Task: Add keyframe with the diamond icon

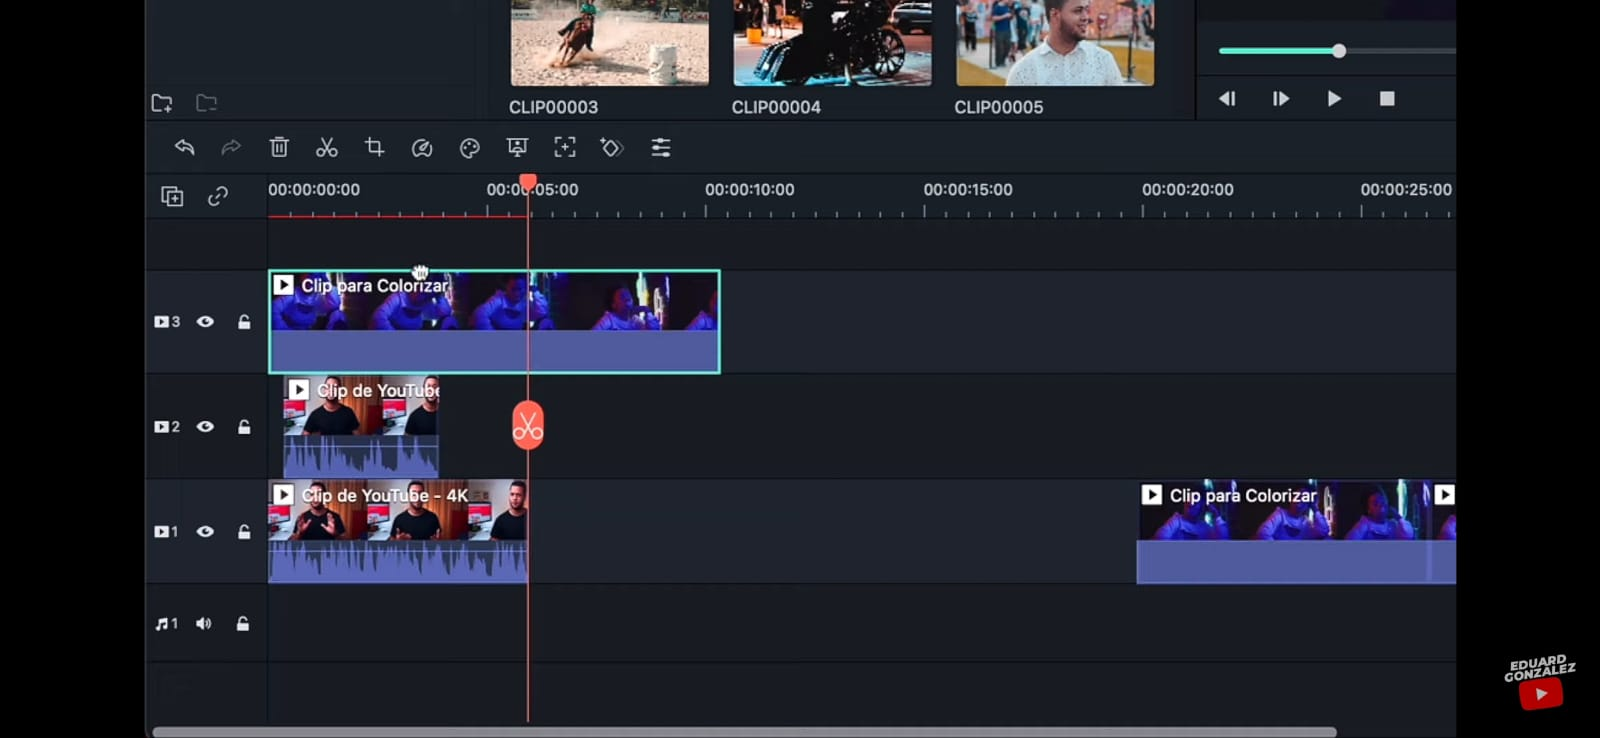Action: coord(612,148)
